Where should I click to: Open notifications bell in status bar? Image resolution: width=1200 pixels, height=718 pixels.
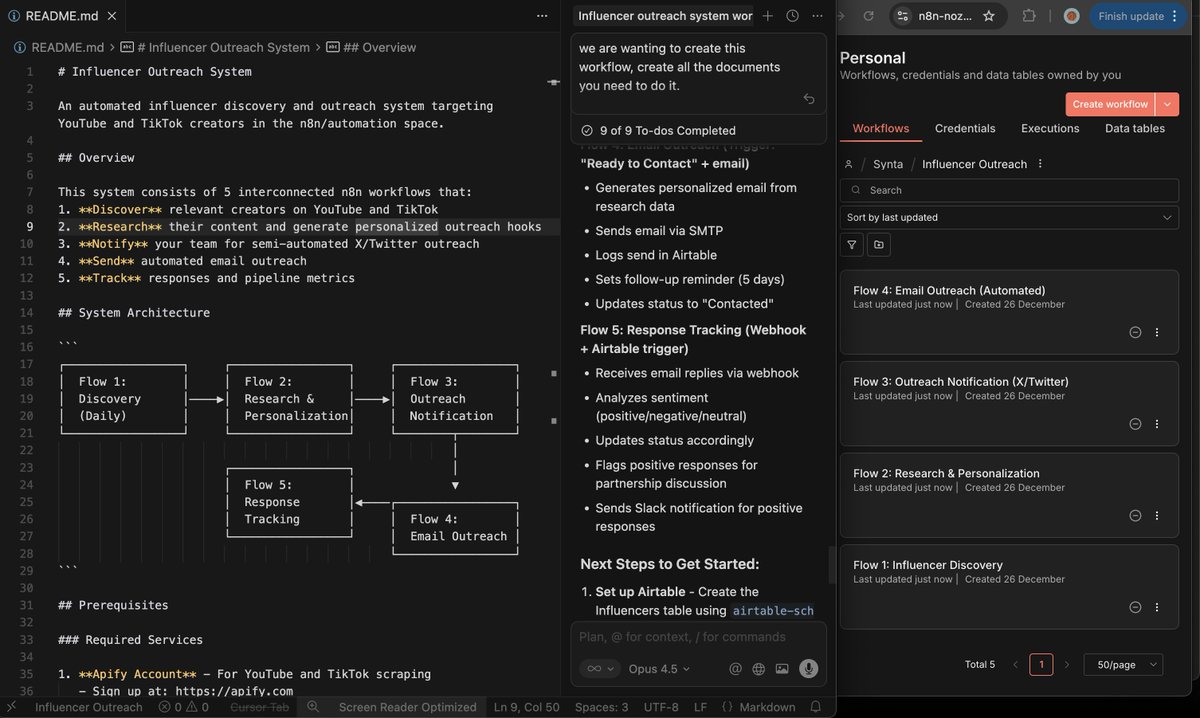816,707
